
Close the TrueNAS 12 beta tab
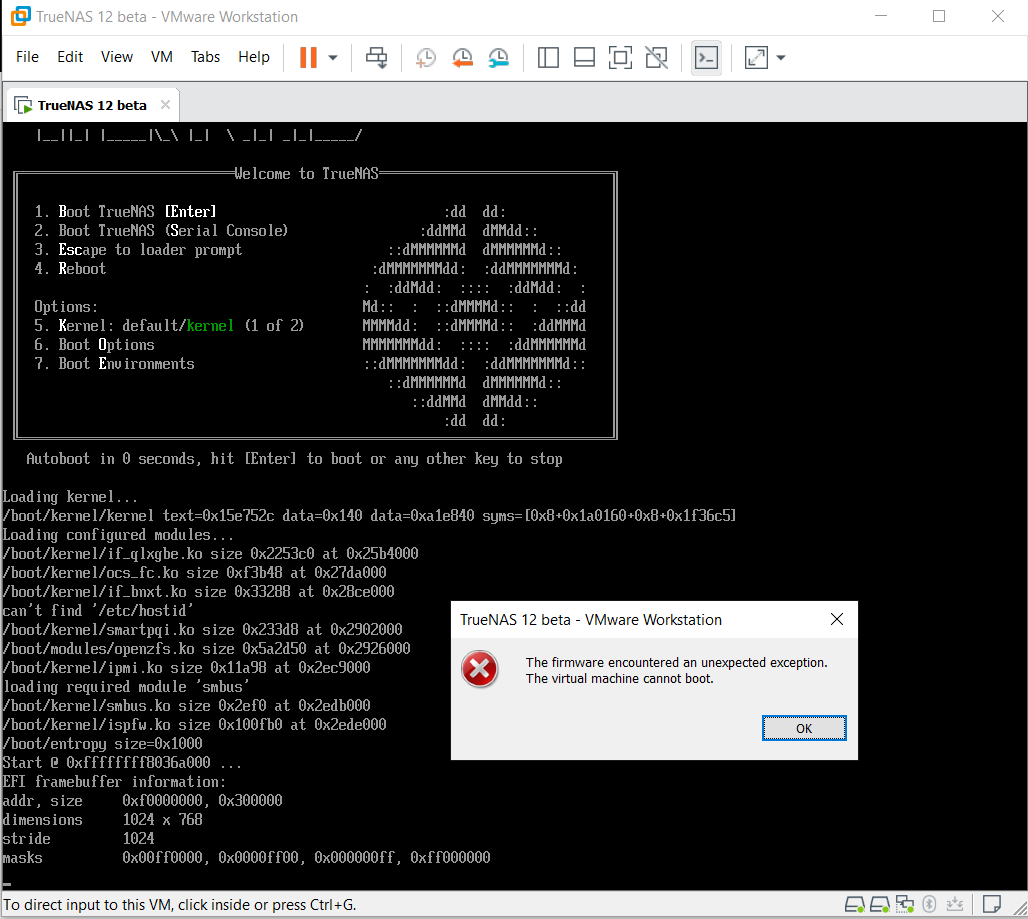pyautogui.click(x=165, y=105)
